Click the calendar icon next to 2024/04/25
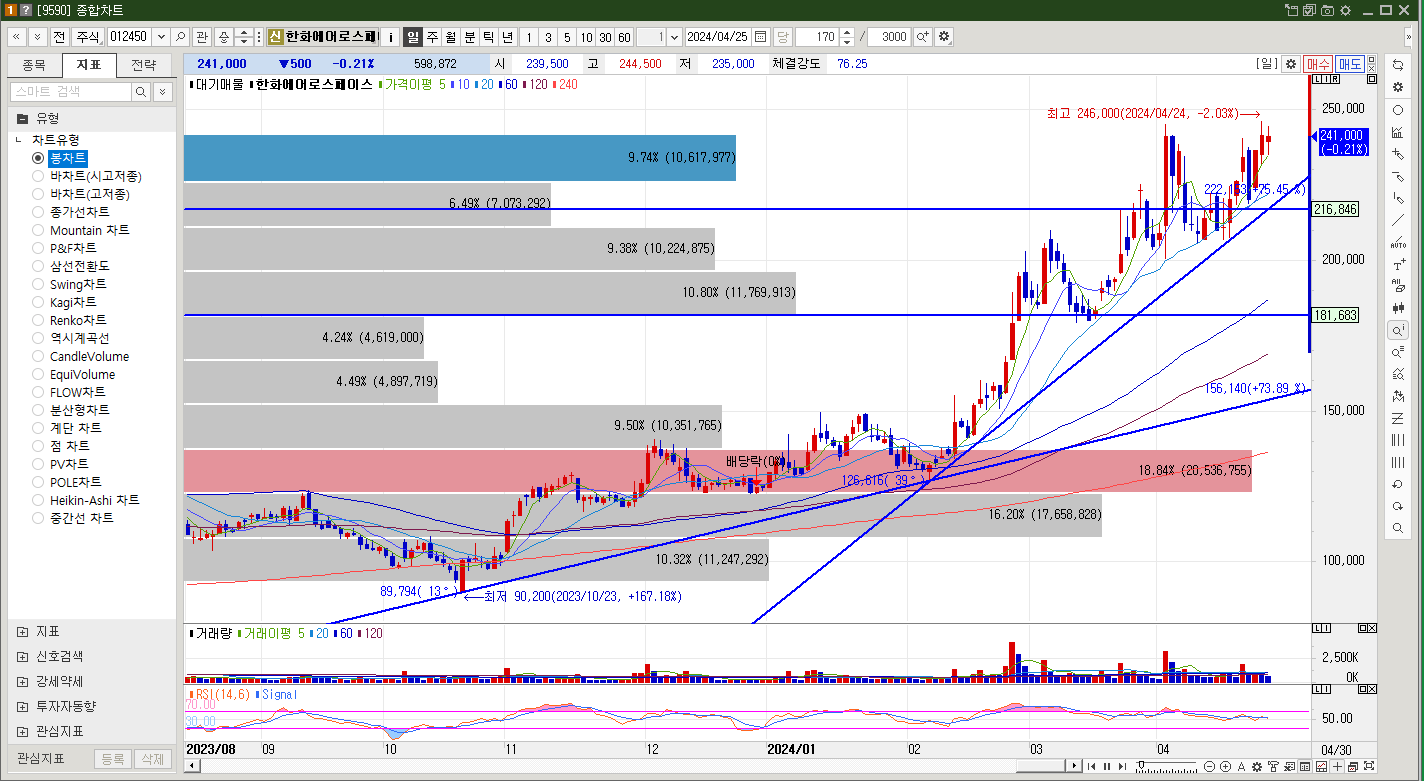The width and height of the screenshot is (1424, 781). click(x=760, y=37)
